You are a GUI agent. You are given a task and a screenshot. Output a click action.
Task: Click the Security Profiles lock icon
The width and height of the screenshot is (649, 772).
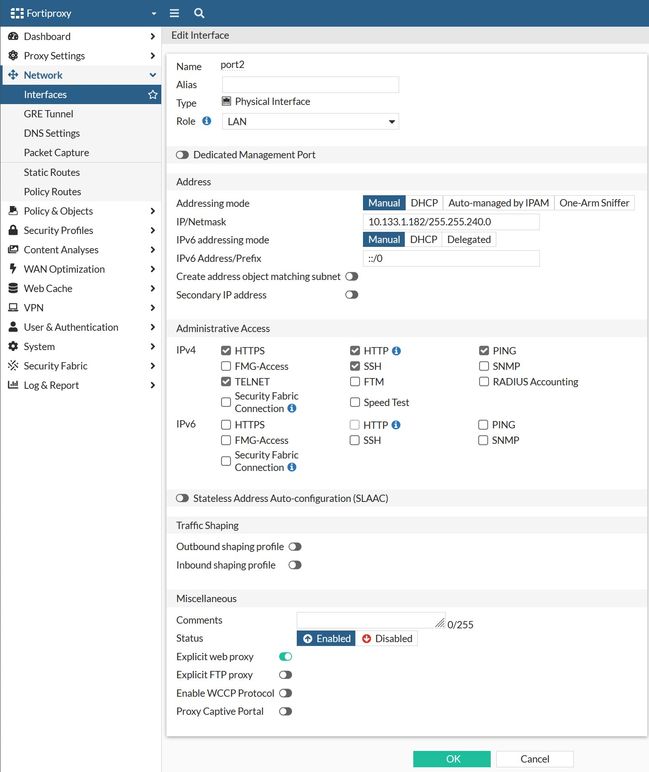click(x=13, y=230)
